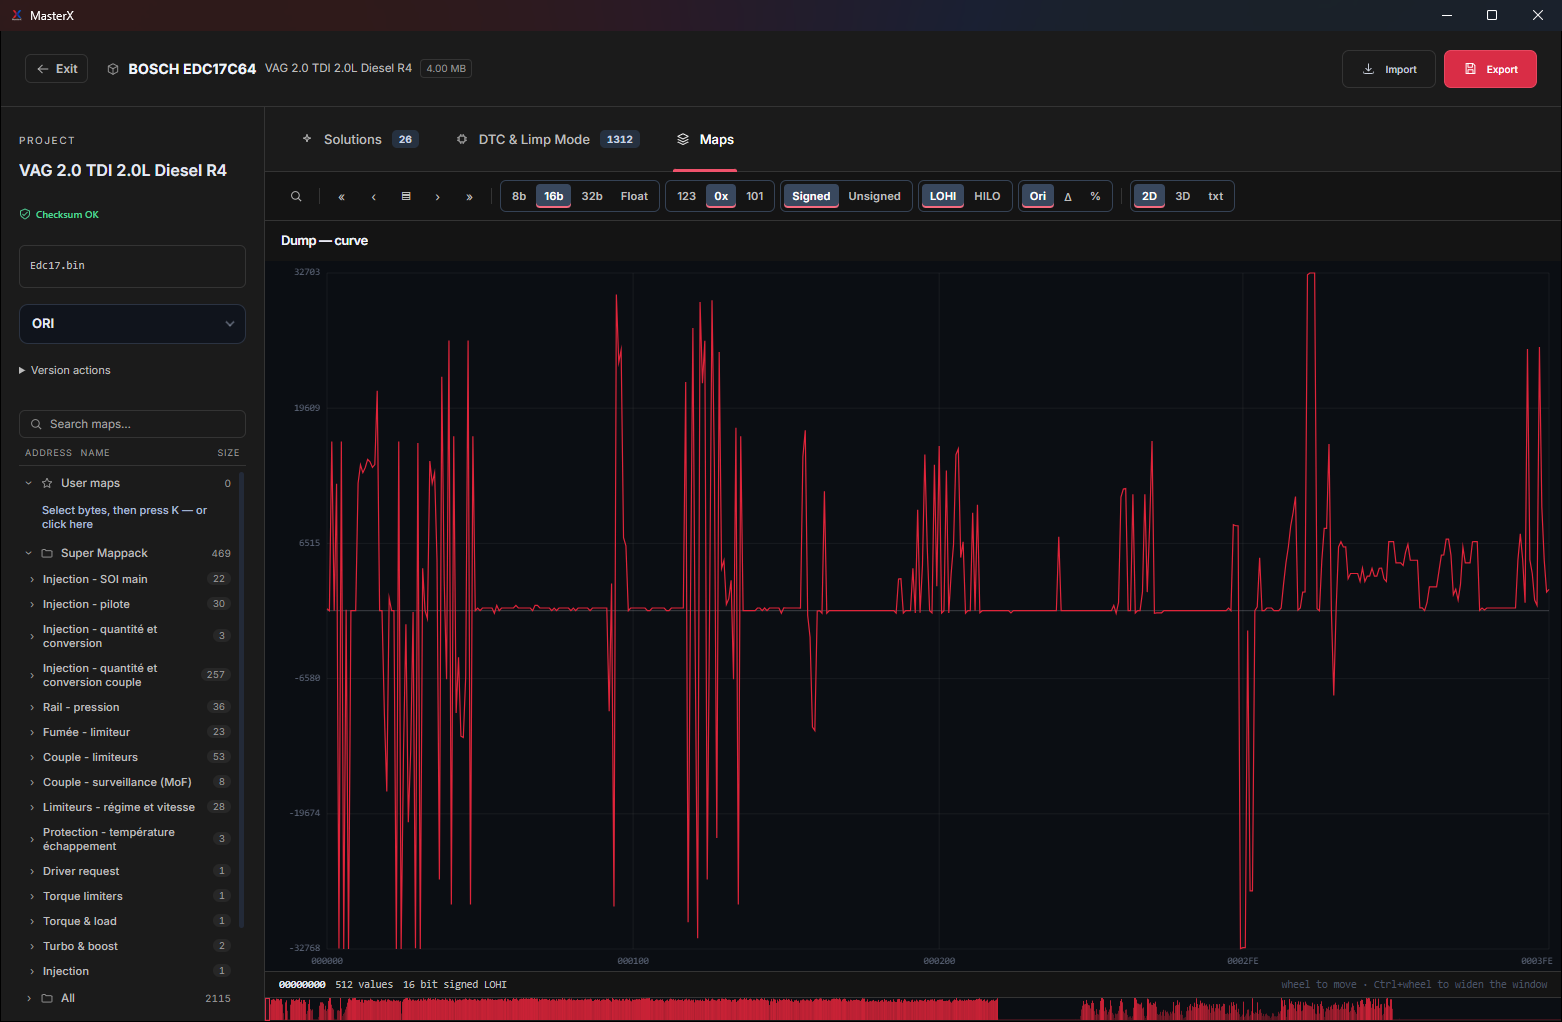Click the map list vertical scrollbar
The width and height of the screenshot is (1562, 1022).
242,700
